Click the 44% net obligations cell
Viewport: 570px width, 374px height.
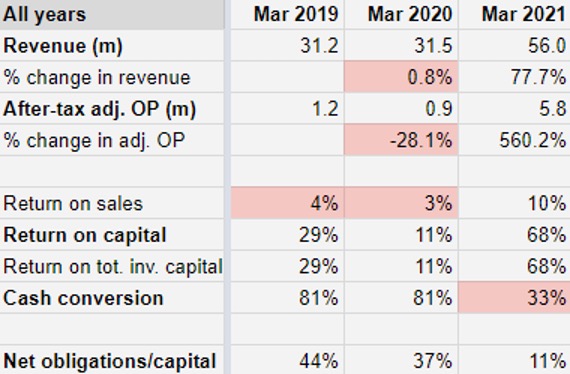[x=288, y=360]
